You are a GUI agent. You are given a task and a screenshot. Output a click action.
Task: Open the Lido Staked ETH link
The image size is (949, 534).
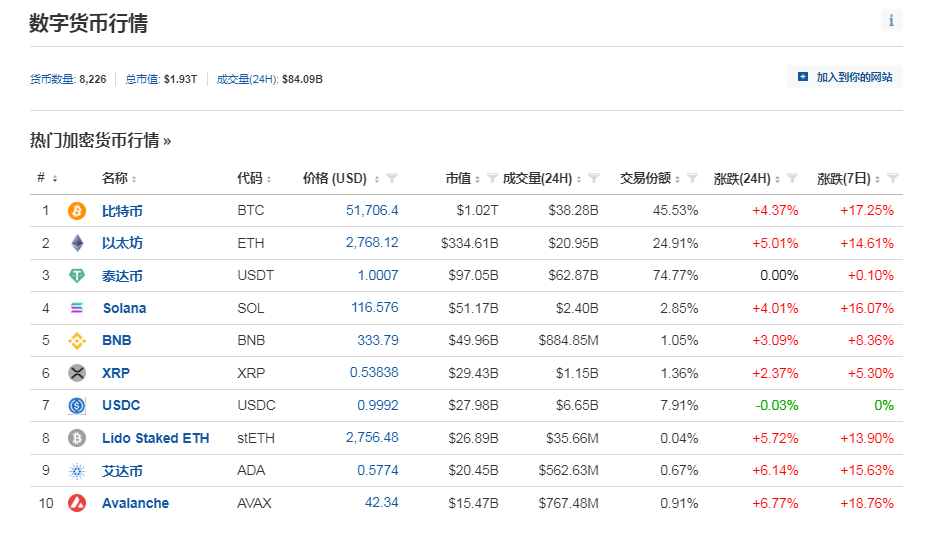coord(155,438)
